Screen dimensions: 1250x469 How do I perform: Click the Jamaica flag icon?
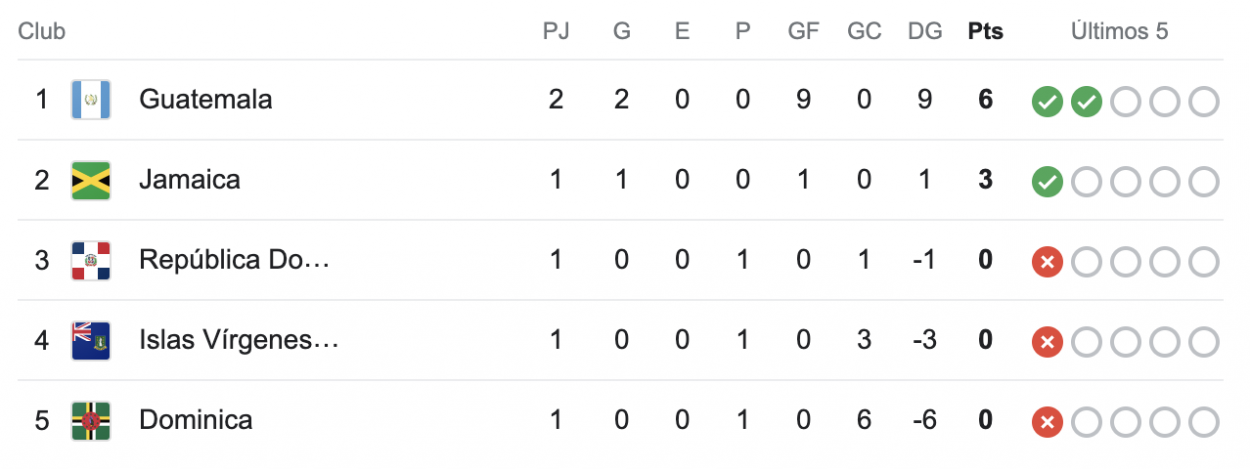tap(91, 180)
